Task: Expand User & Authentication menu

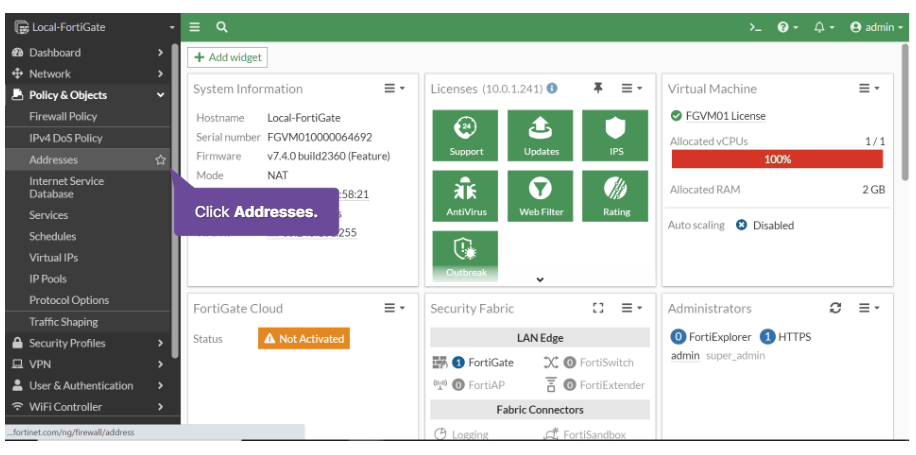Action: [88, 385]
